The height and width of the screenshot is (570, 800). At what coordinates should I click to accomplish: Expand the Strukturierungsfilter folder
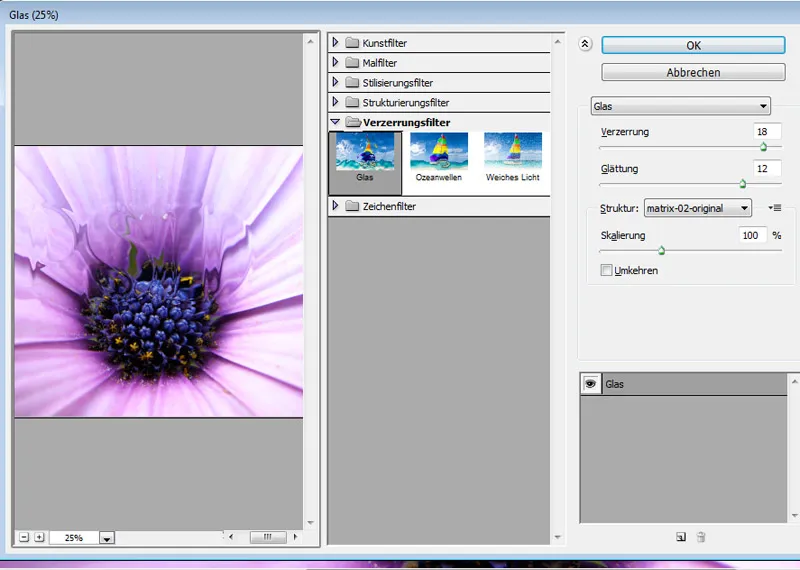(x=335, y=102)
